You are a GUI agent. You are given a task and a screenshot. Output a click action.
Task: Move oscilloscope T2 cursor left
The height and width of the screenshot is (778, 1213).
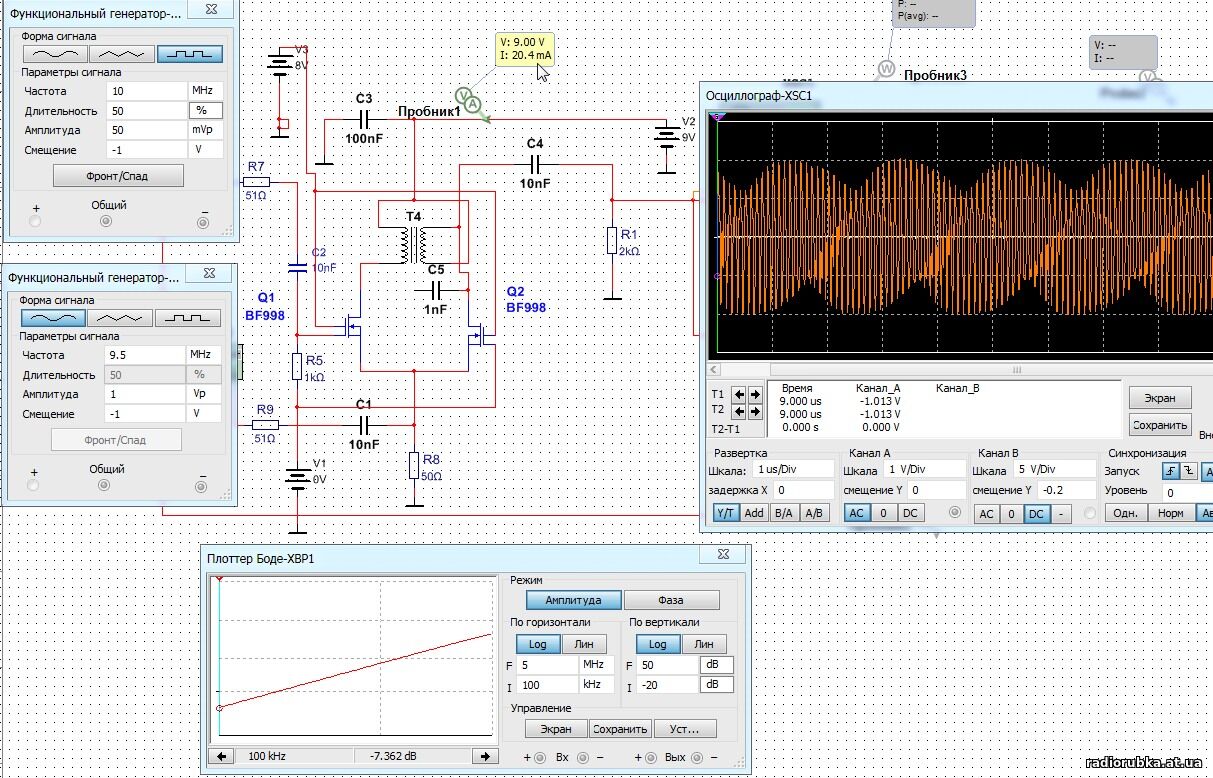[x=739, y=411]
